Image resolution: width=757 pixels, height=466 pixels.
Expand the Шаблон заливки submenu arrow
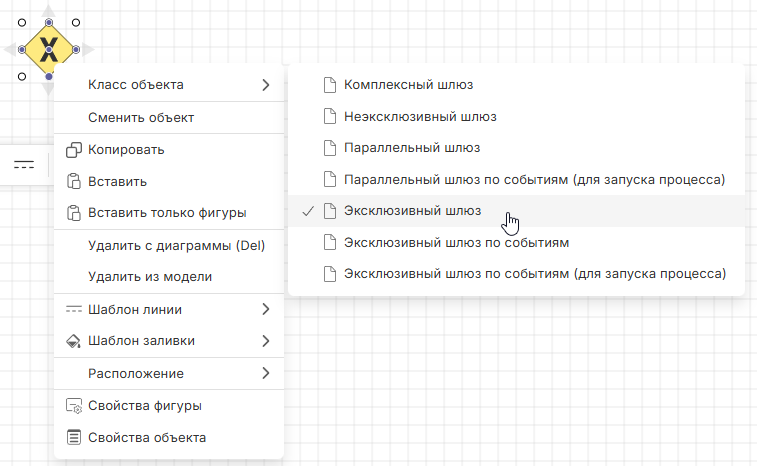coord(266,341)
